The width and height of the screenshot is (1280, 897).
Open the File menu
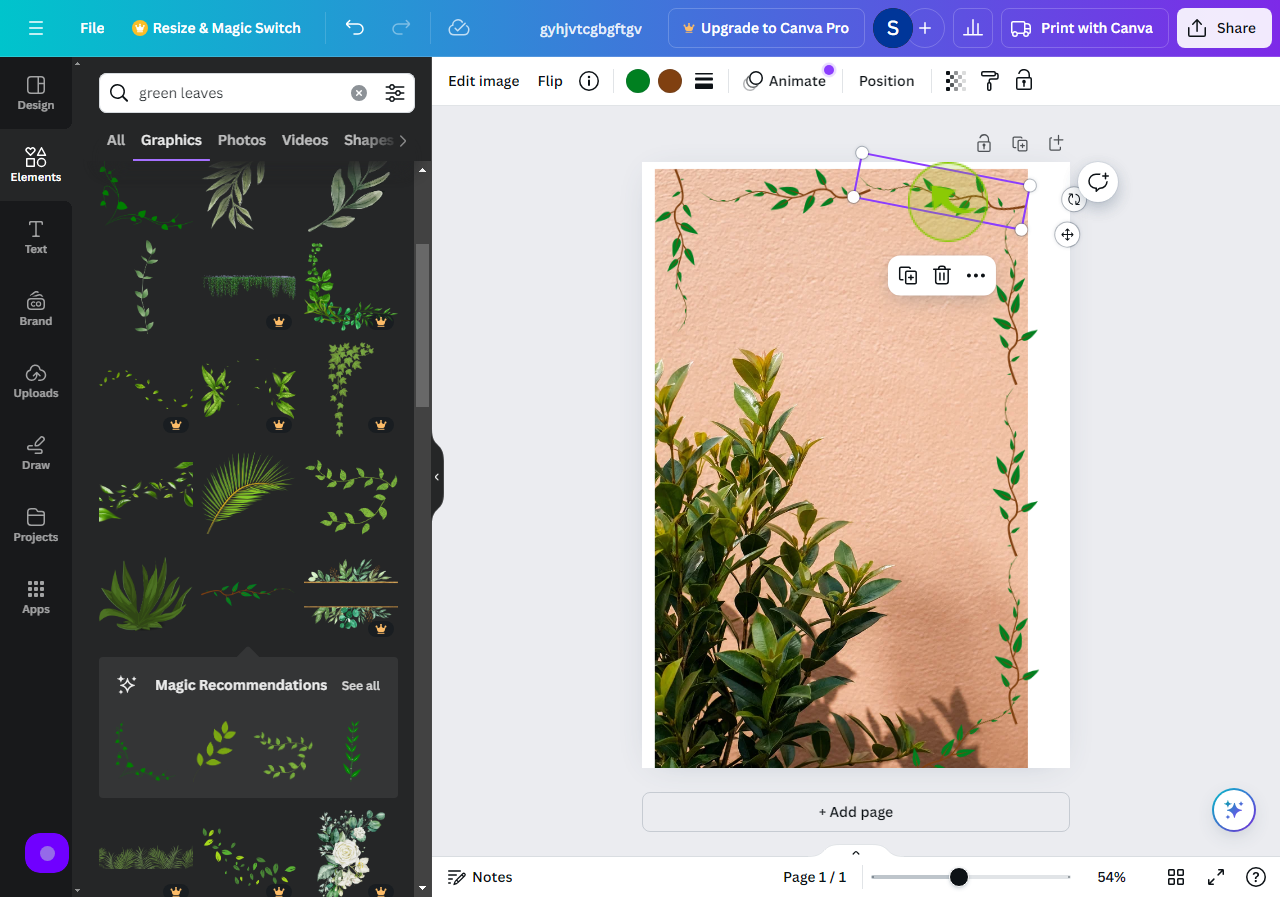tap(92, 28)
